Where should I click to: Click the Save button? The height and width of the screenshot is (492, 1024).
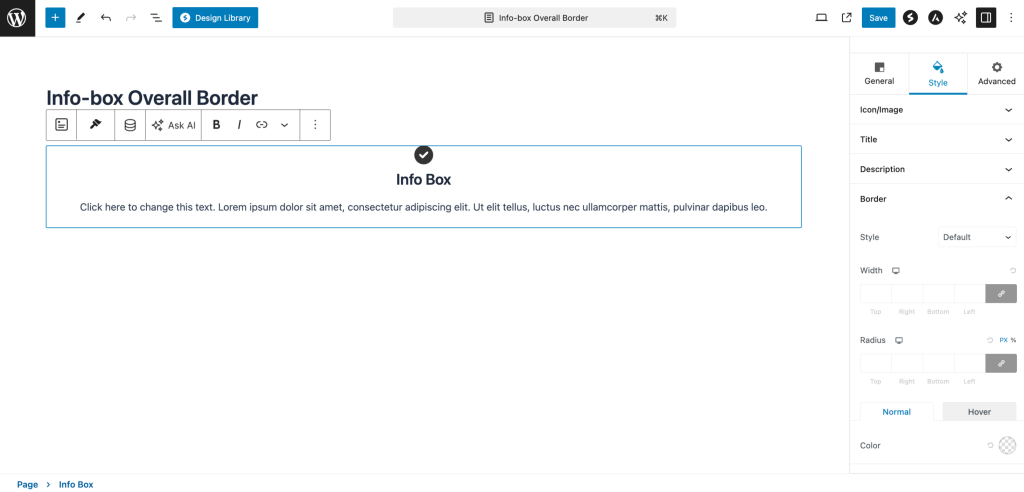[x=877, y=18]
